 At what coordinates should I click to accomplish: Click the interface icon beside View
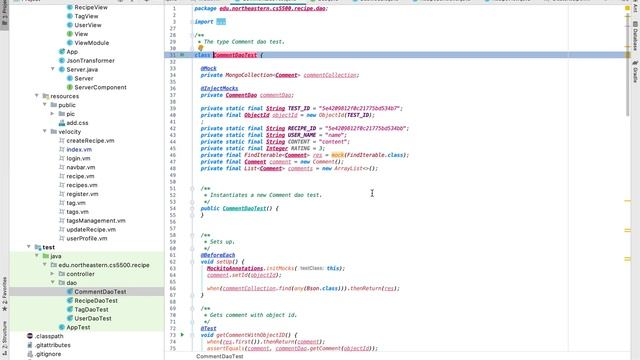point(70,34)
